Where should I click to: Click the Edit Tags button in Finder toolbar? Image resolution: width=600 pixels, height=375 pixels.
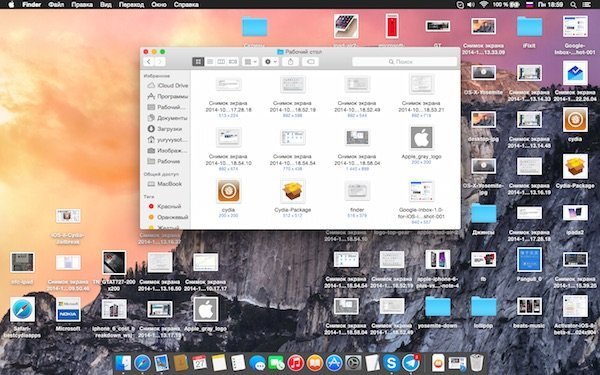pyautogui.click(x=310, y=62)
